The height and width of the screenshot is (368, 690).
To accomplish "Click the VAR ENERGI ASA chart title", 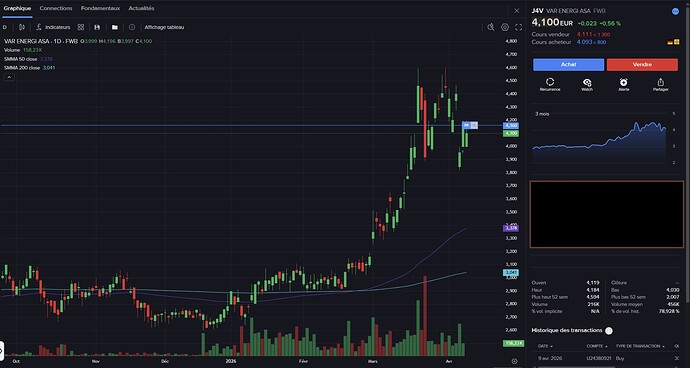I will [x=41, y=41].
